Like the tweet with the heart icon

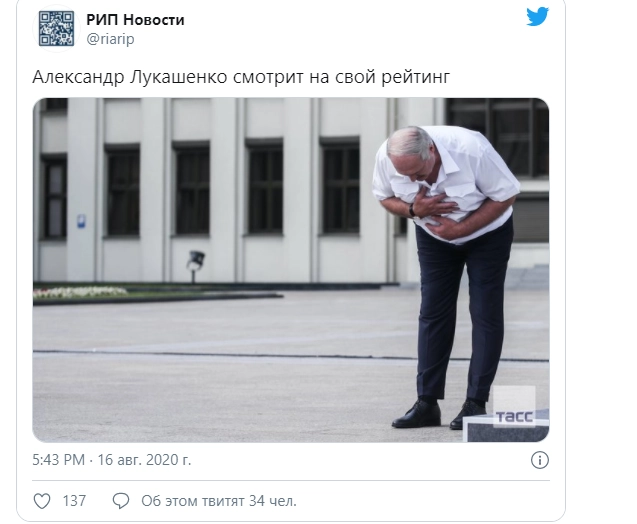pos(42,501)
